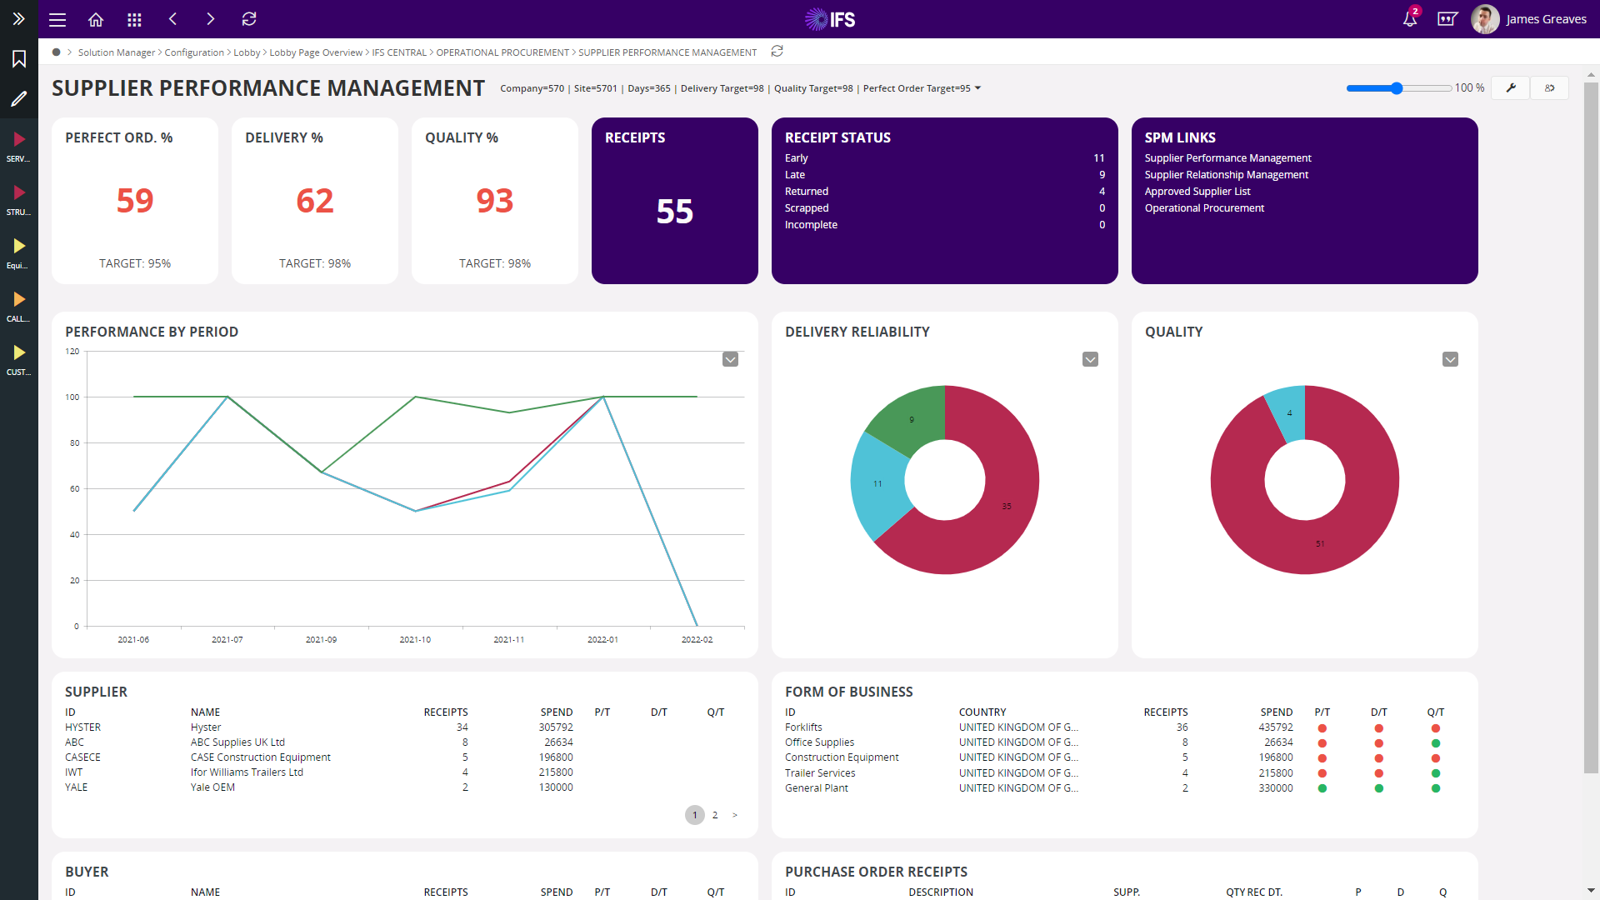The height and width of the screenshot is (900, 1600).
Task: Select General Plant form of business row
Action: point(1124,788)
